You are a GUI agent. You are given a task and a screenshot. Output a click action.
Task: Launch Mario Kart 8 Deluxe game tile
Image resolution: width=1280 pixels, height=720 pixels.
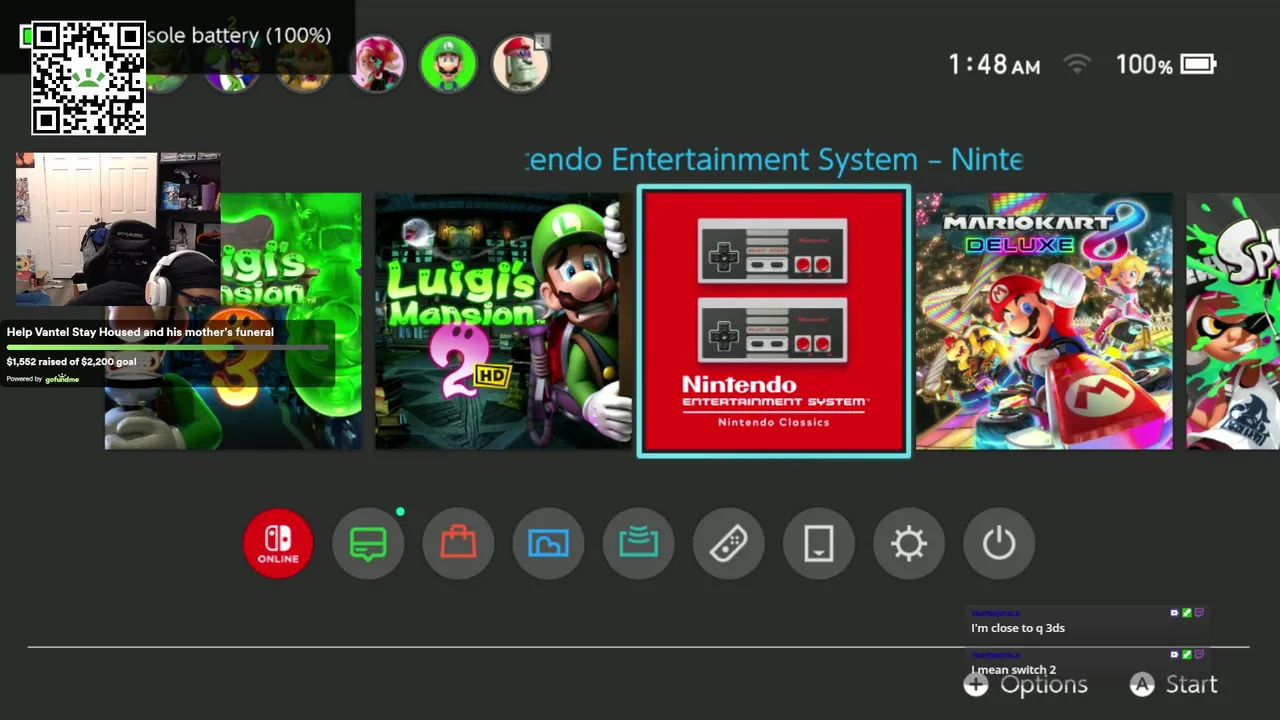coord(1044,321)
